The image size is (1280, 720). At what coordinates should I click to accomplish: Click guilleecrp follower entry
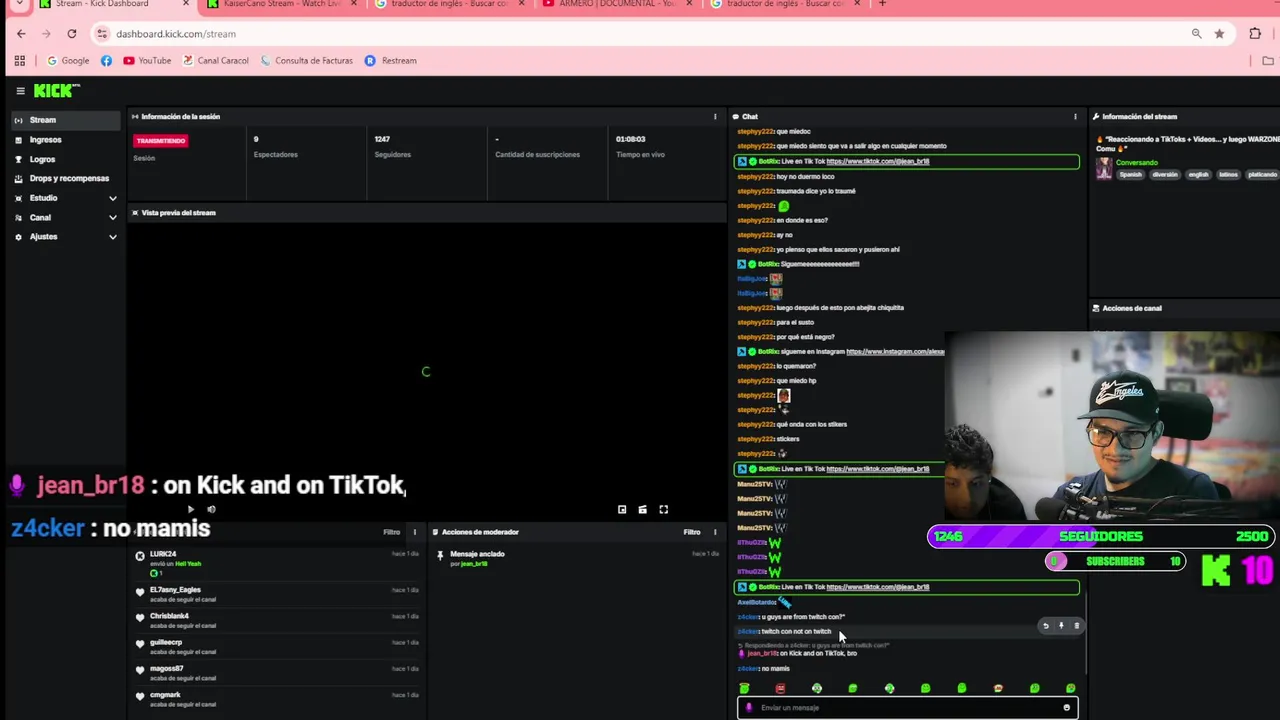(x=166, y=642)
